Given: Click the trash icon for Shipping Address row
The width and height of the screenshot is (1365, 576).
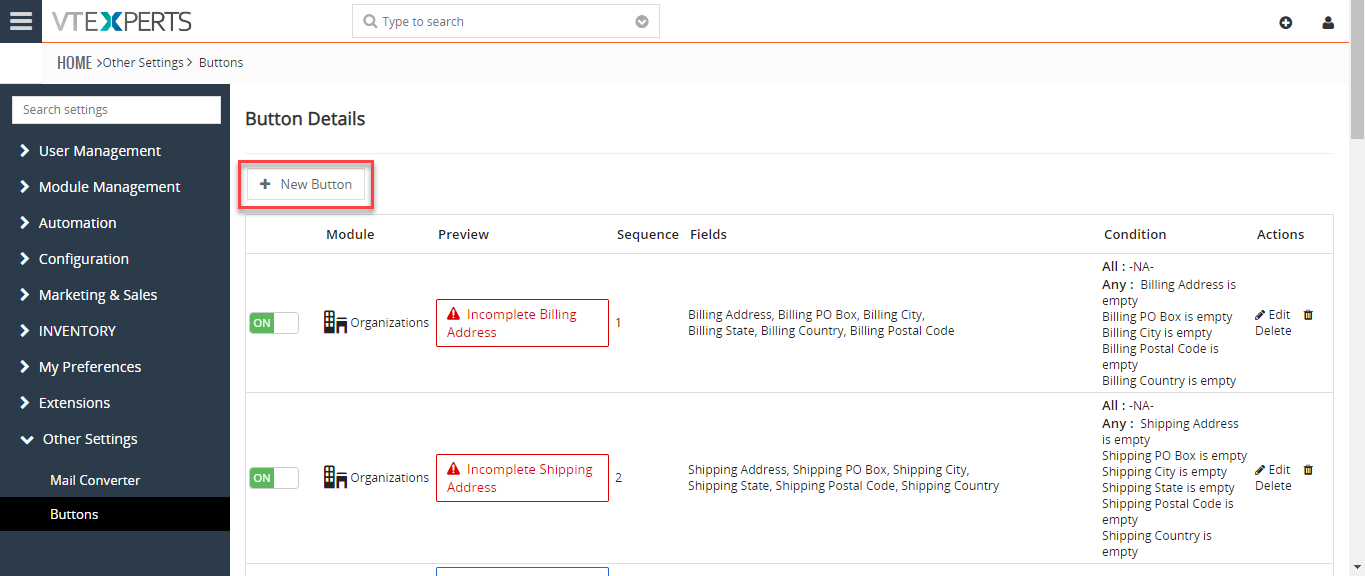Looking at the screenshot, I should pyautogui.click(x=1308, y=470).
